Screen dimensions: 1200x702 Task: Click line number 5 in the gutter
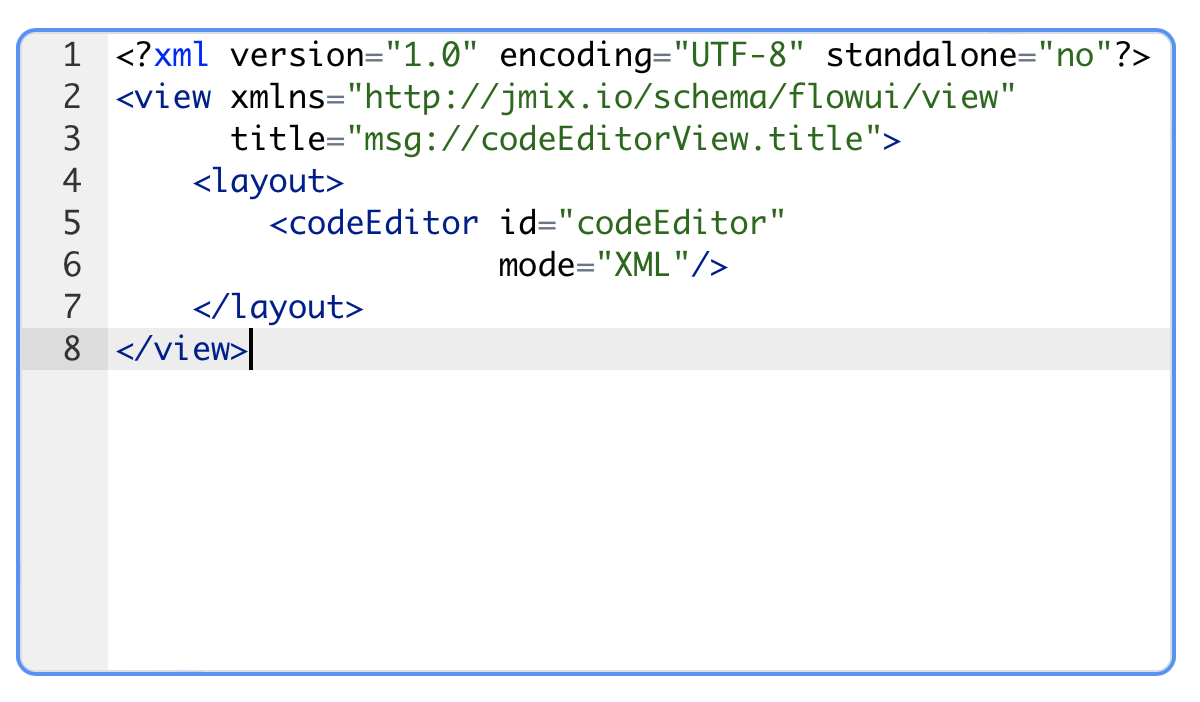pos(71,223)
